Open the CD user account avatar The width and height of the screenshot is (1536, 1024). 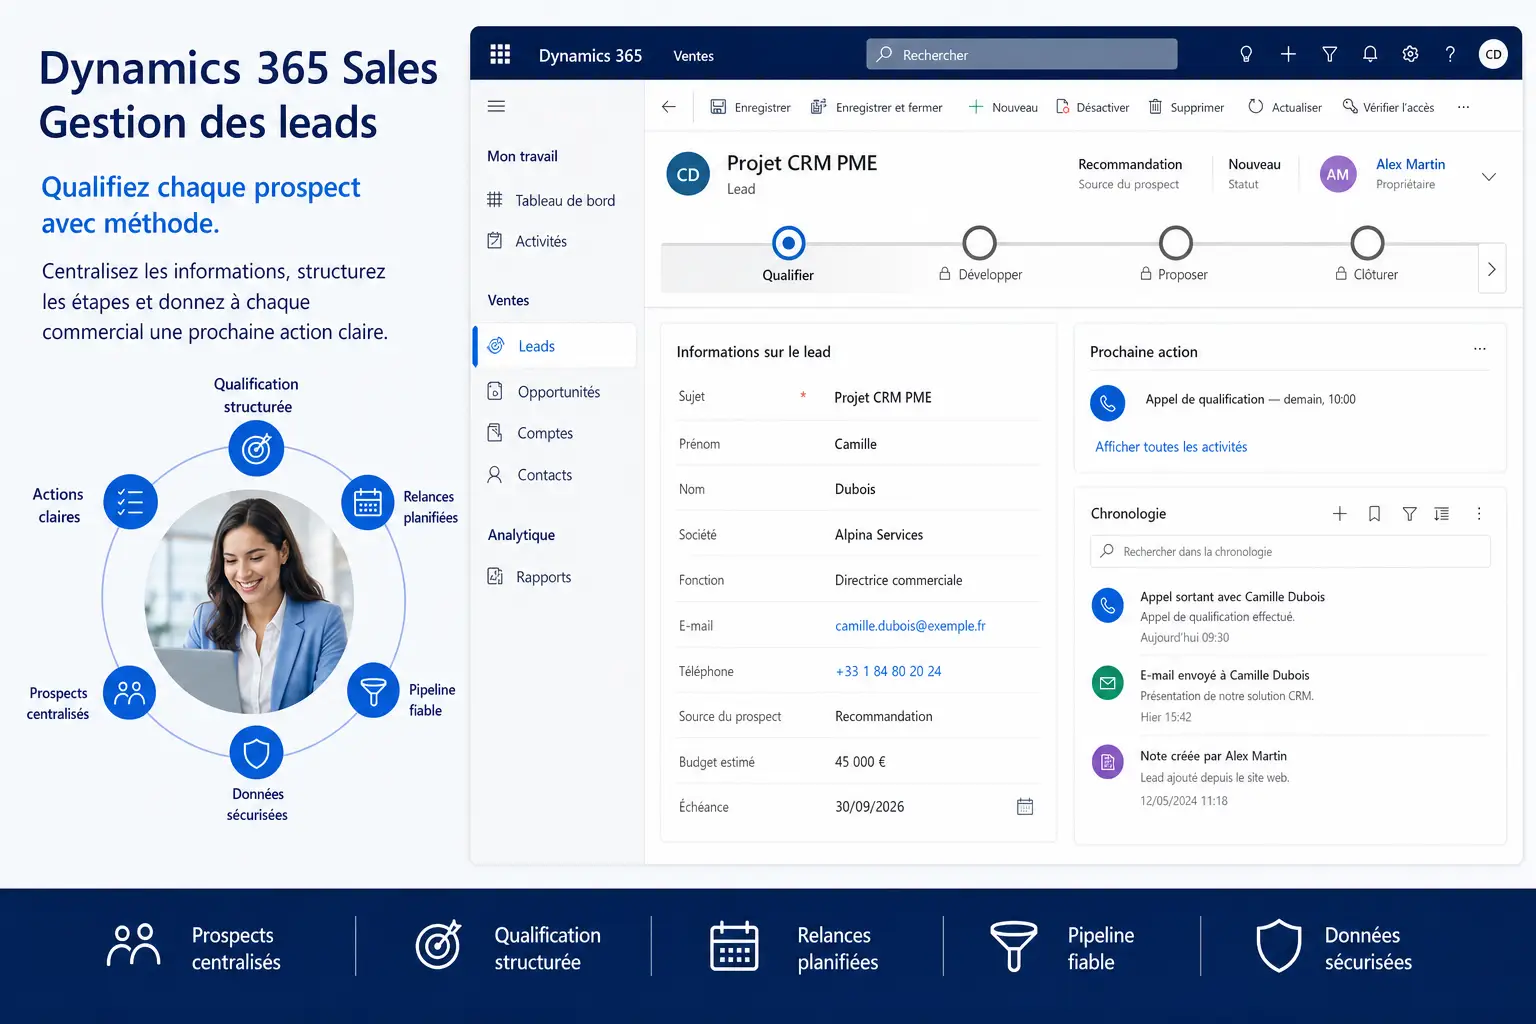pos(1493,54)
